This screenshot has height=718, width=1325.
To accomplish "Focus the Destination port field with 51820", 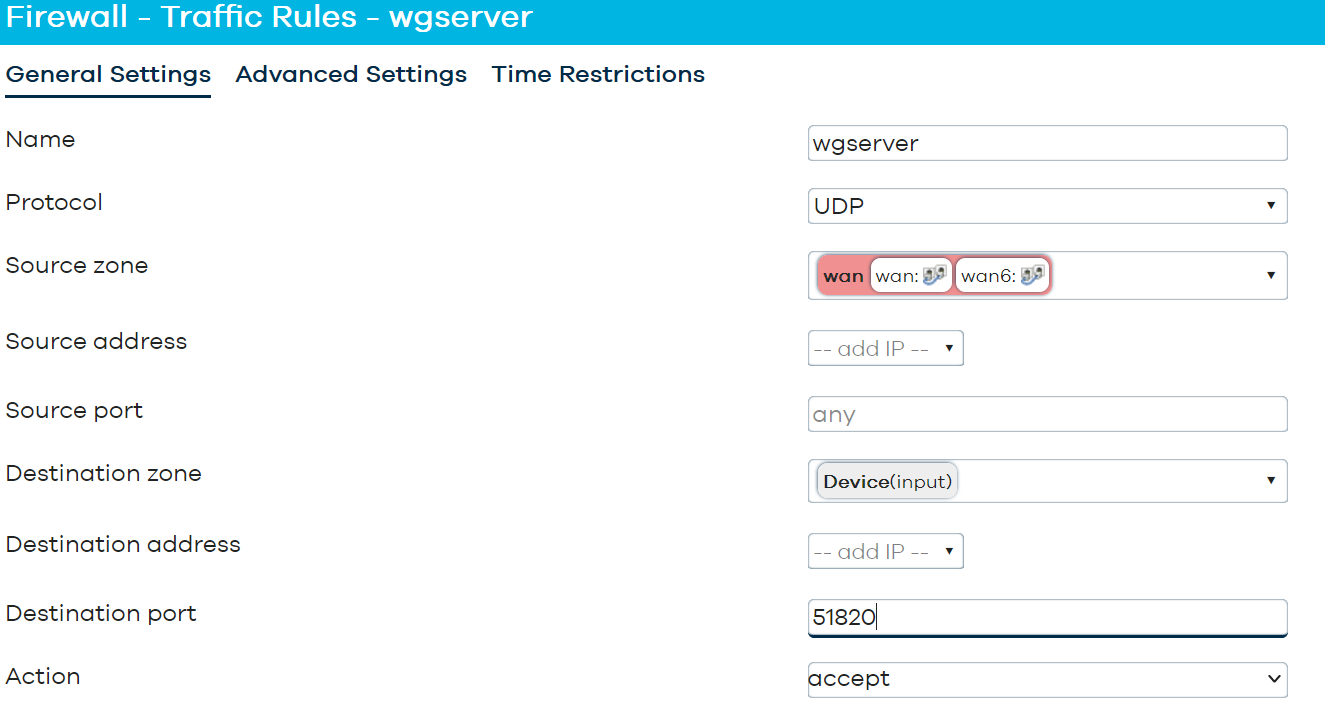I will [1046, 618].
